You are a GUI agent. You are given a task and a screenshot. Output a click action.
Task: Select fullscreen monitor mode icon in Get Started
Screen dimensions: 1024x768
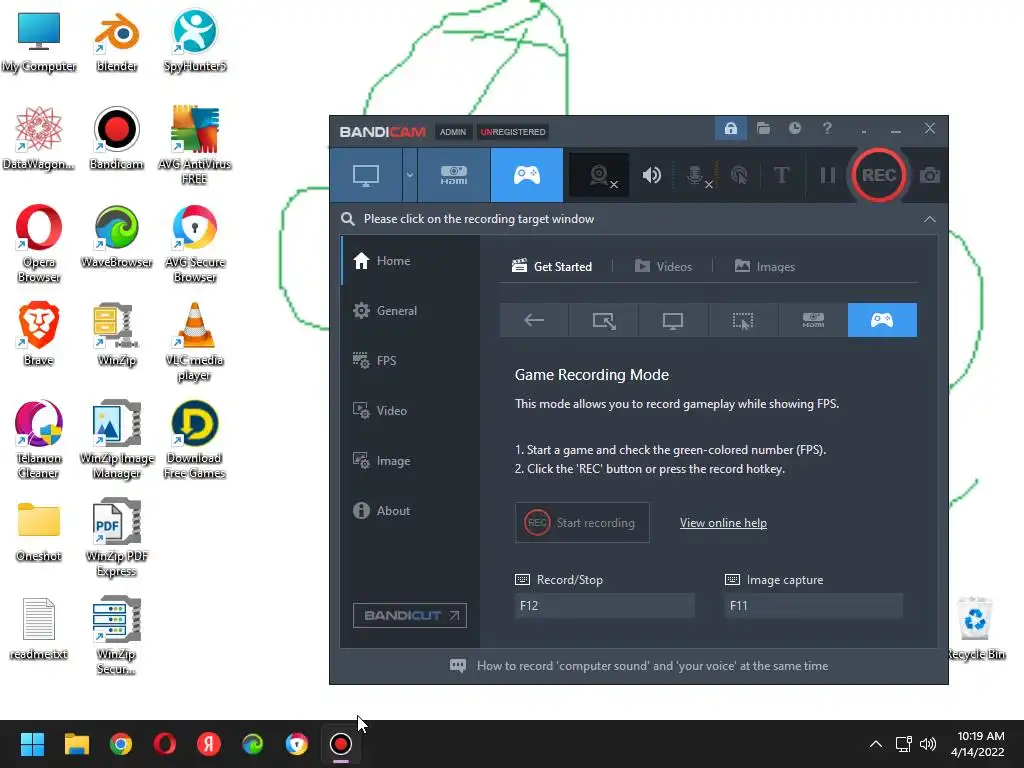673,320
